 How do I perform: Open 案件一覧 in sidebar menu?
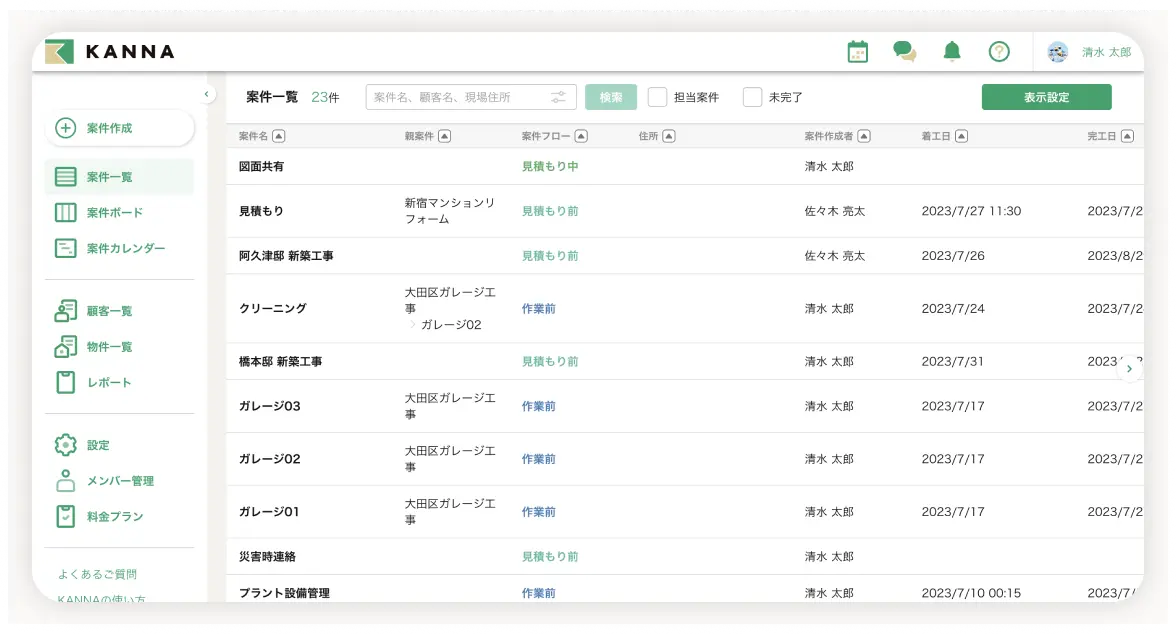(120, 177)
